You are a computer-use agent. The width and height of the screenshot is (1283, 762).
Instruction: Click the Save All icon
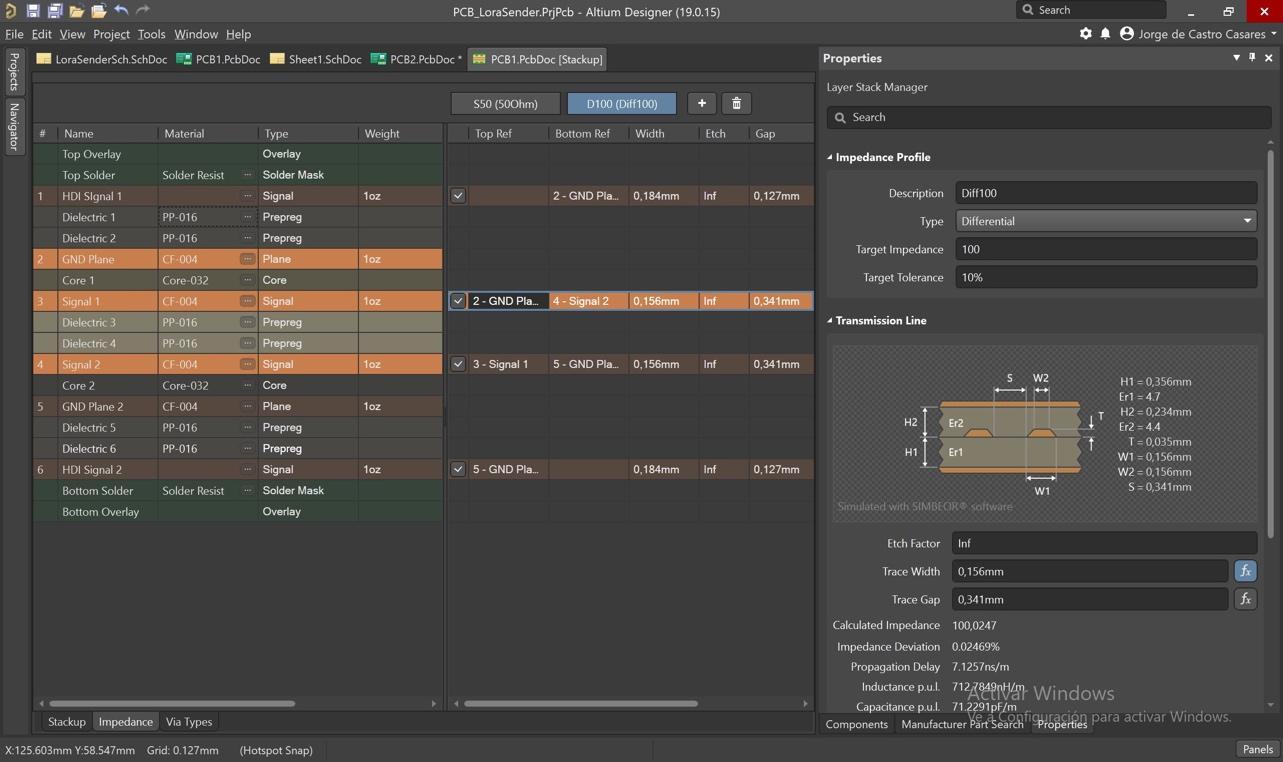click(x=54, y=11)
